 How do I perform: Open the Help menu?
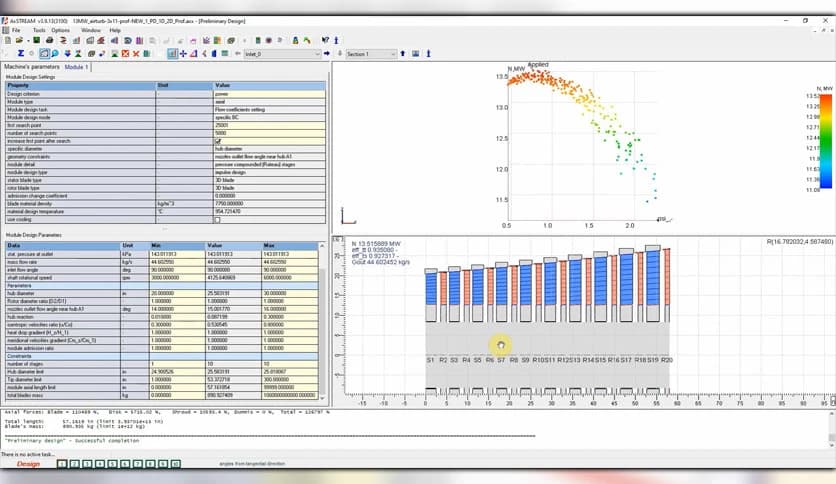[x=115, y=30]
